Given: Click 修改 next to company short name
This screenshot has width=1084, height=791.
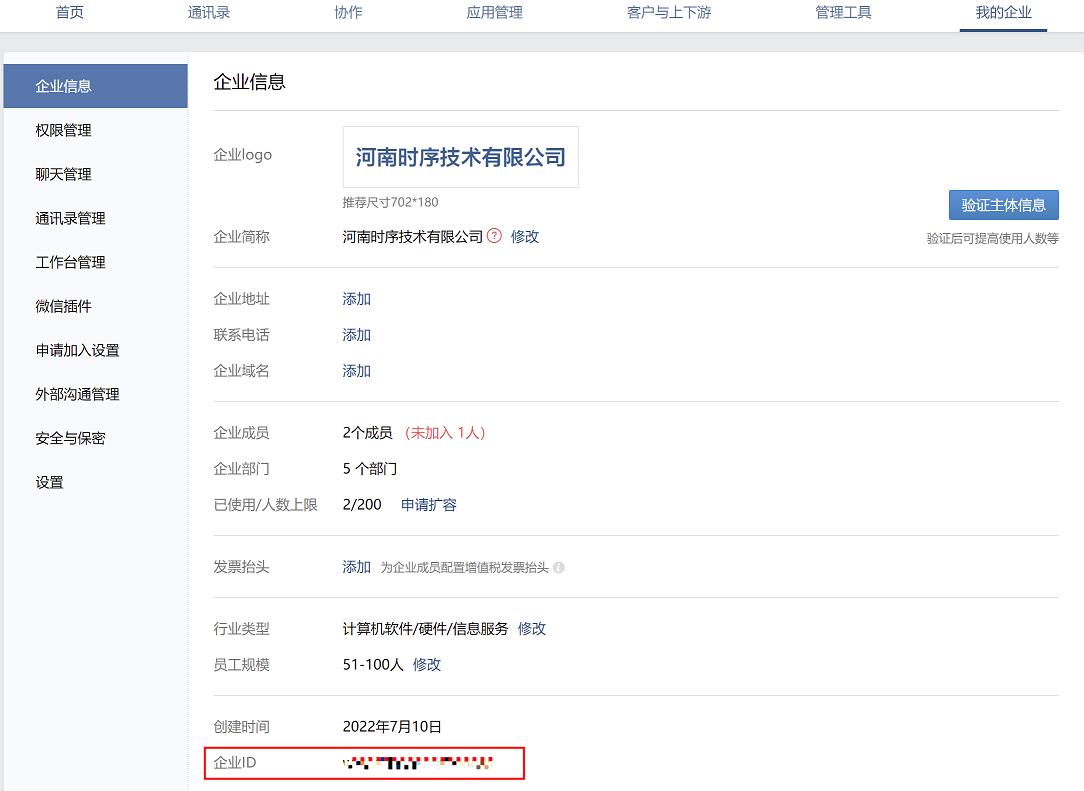Looking at the screenshot, I should [525, 237].
